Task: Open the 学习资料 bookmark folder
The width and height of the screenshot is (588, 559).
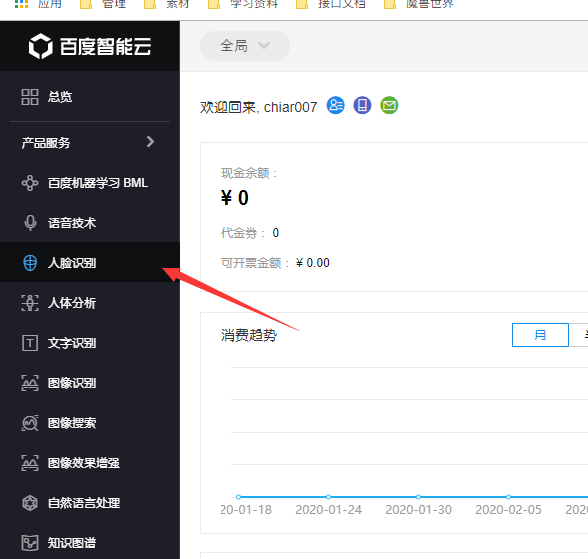Action: pyautogui.click(x=243, y=4)
